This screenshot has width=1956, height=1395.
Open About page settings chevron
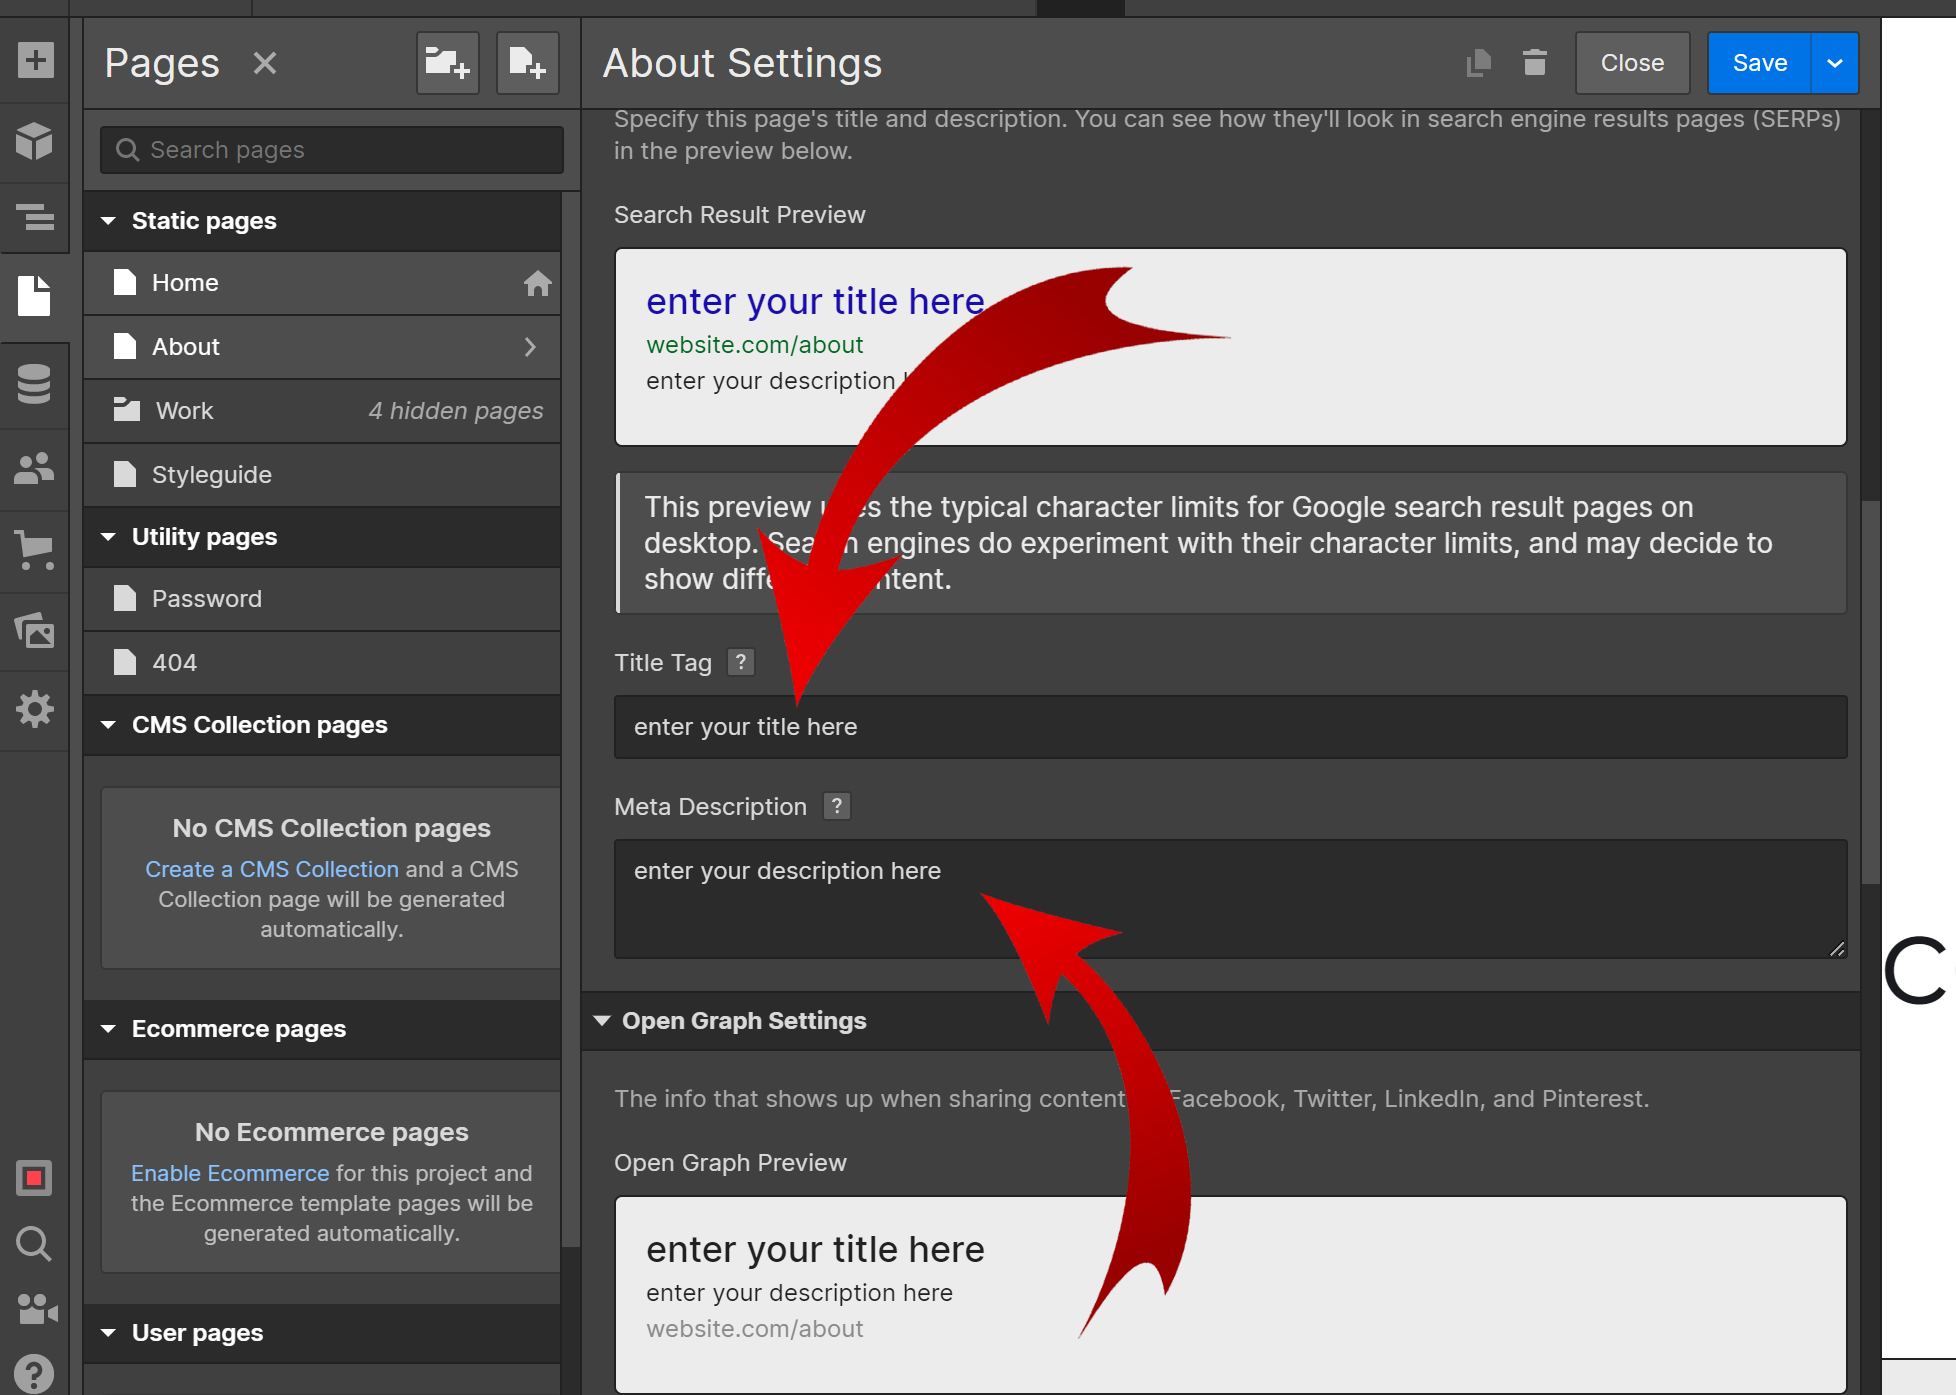530,347
